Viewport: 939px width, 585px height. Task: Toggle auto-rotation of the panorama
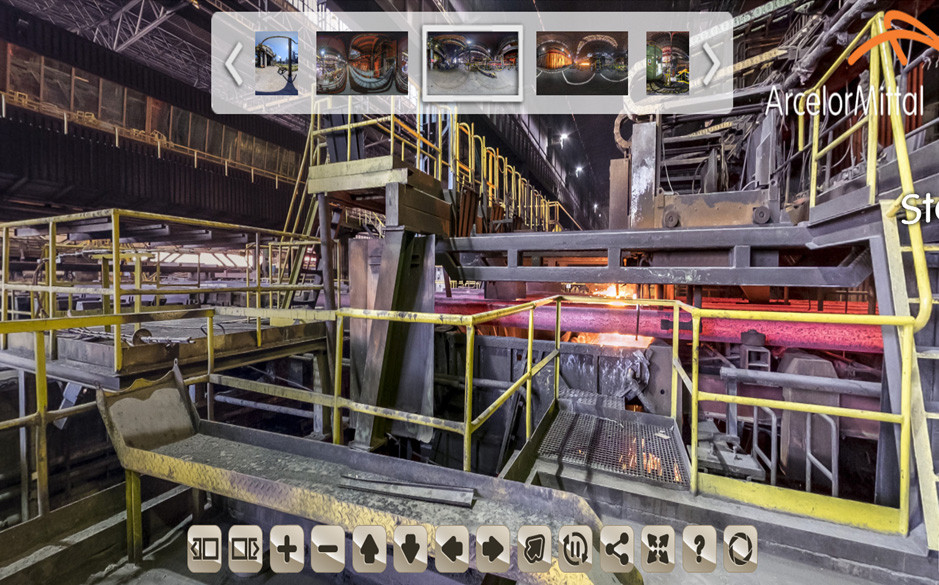coord(575,549)
